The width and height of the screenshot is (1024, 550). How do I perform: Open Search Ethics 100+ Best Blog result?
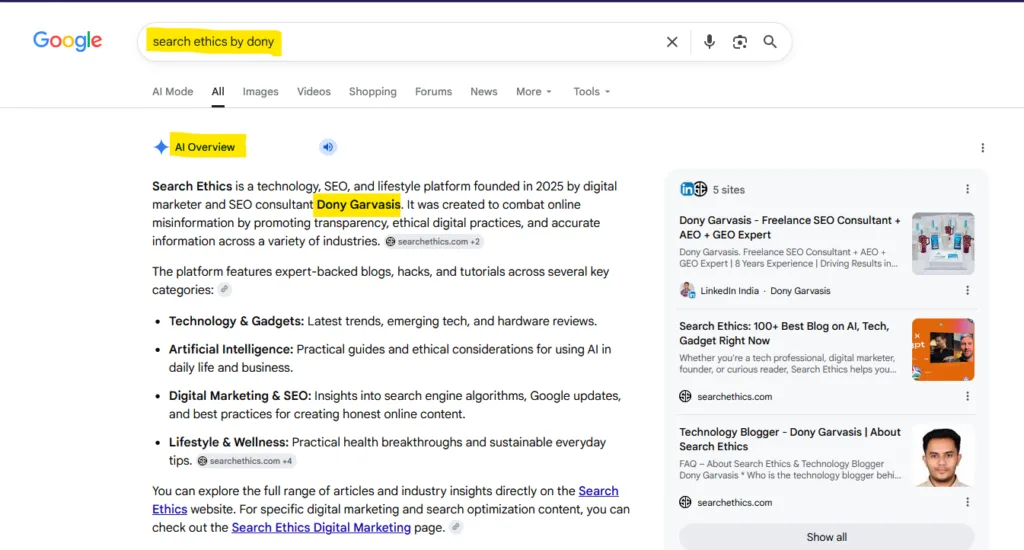(x=784, y=333)
